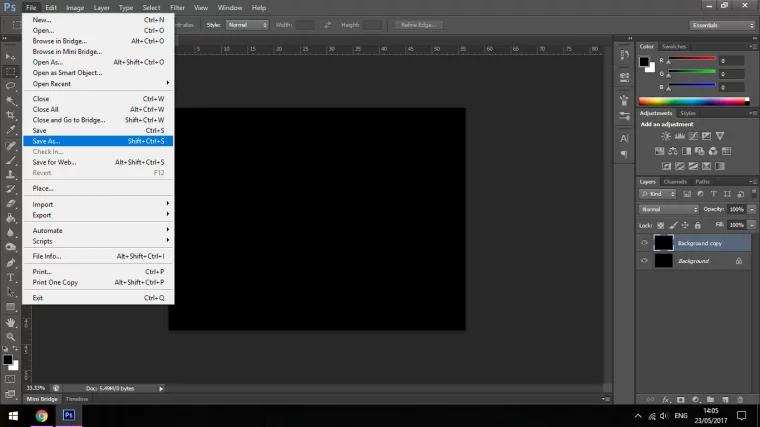Expand the Open Recent submenu
The width and height of the screenshot is (760, 427).
click(x=98, y=84)
